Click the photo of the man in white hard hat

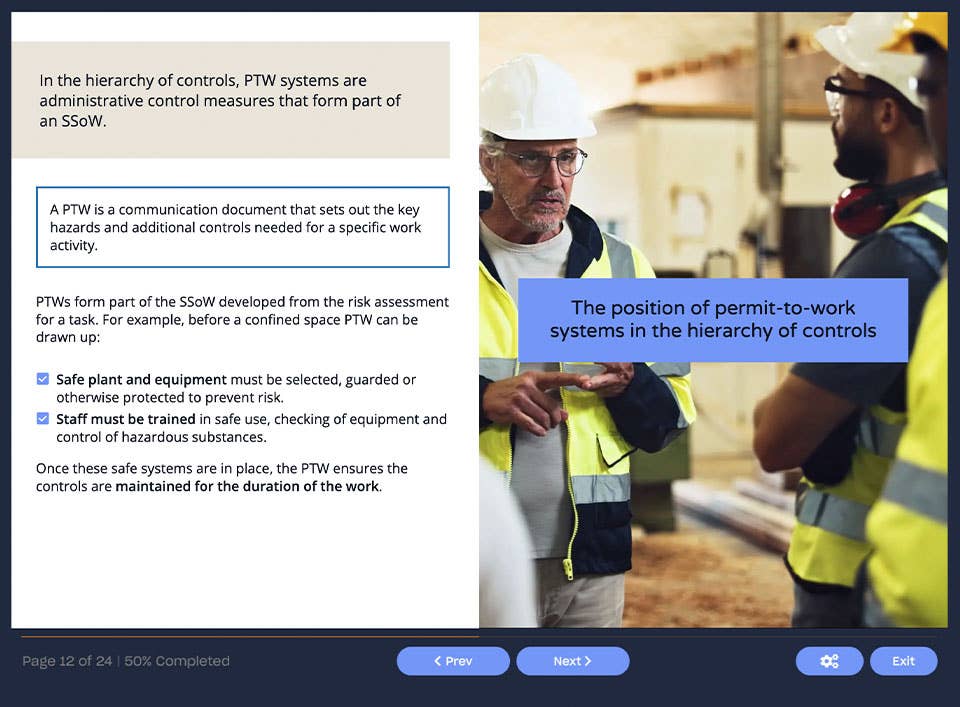[713, 320]
